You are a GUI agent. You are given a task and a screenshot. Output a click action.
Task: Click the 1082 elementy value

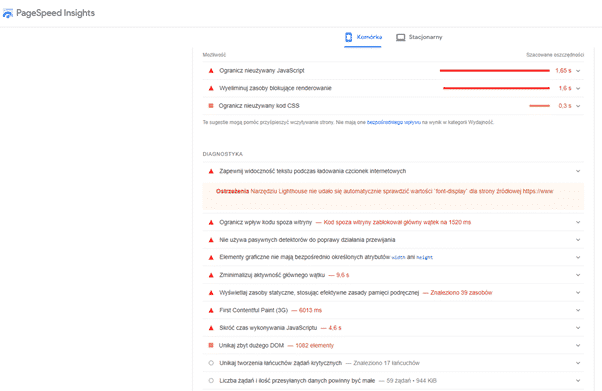(314, 346)
